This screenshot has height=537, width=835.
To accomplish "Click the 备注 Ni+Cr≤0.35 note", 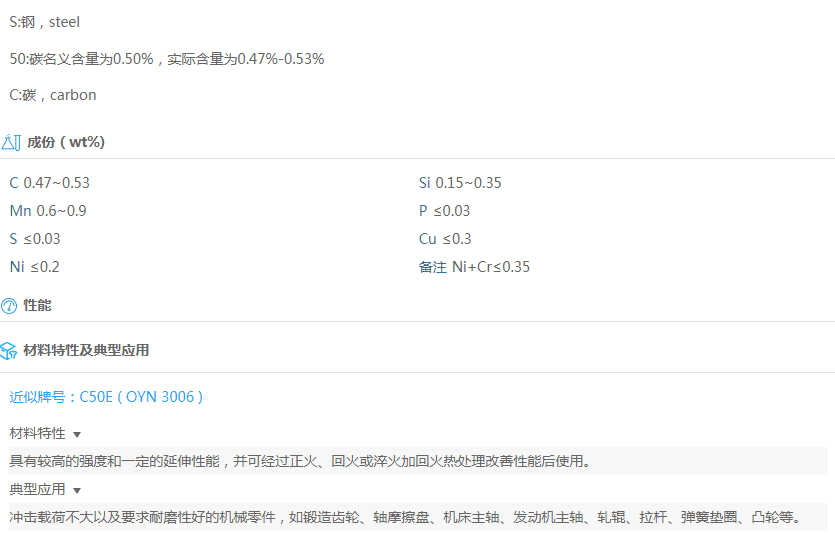I will point(474,267).
